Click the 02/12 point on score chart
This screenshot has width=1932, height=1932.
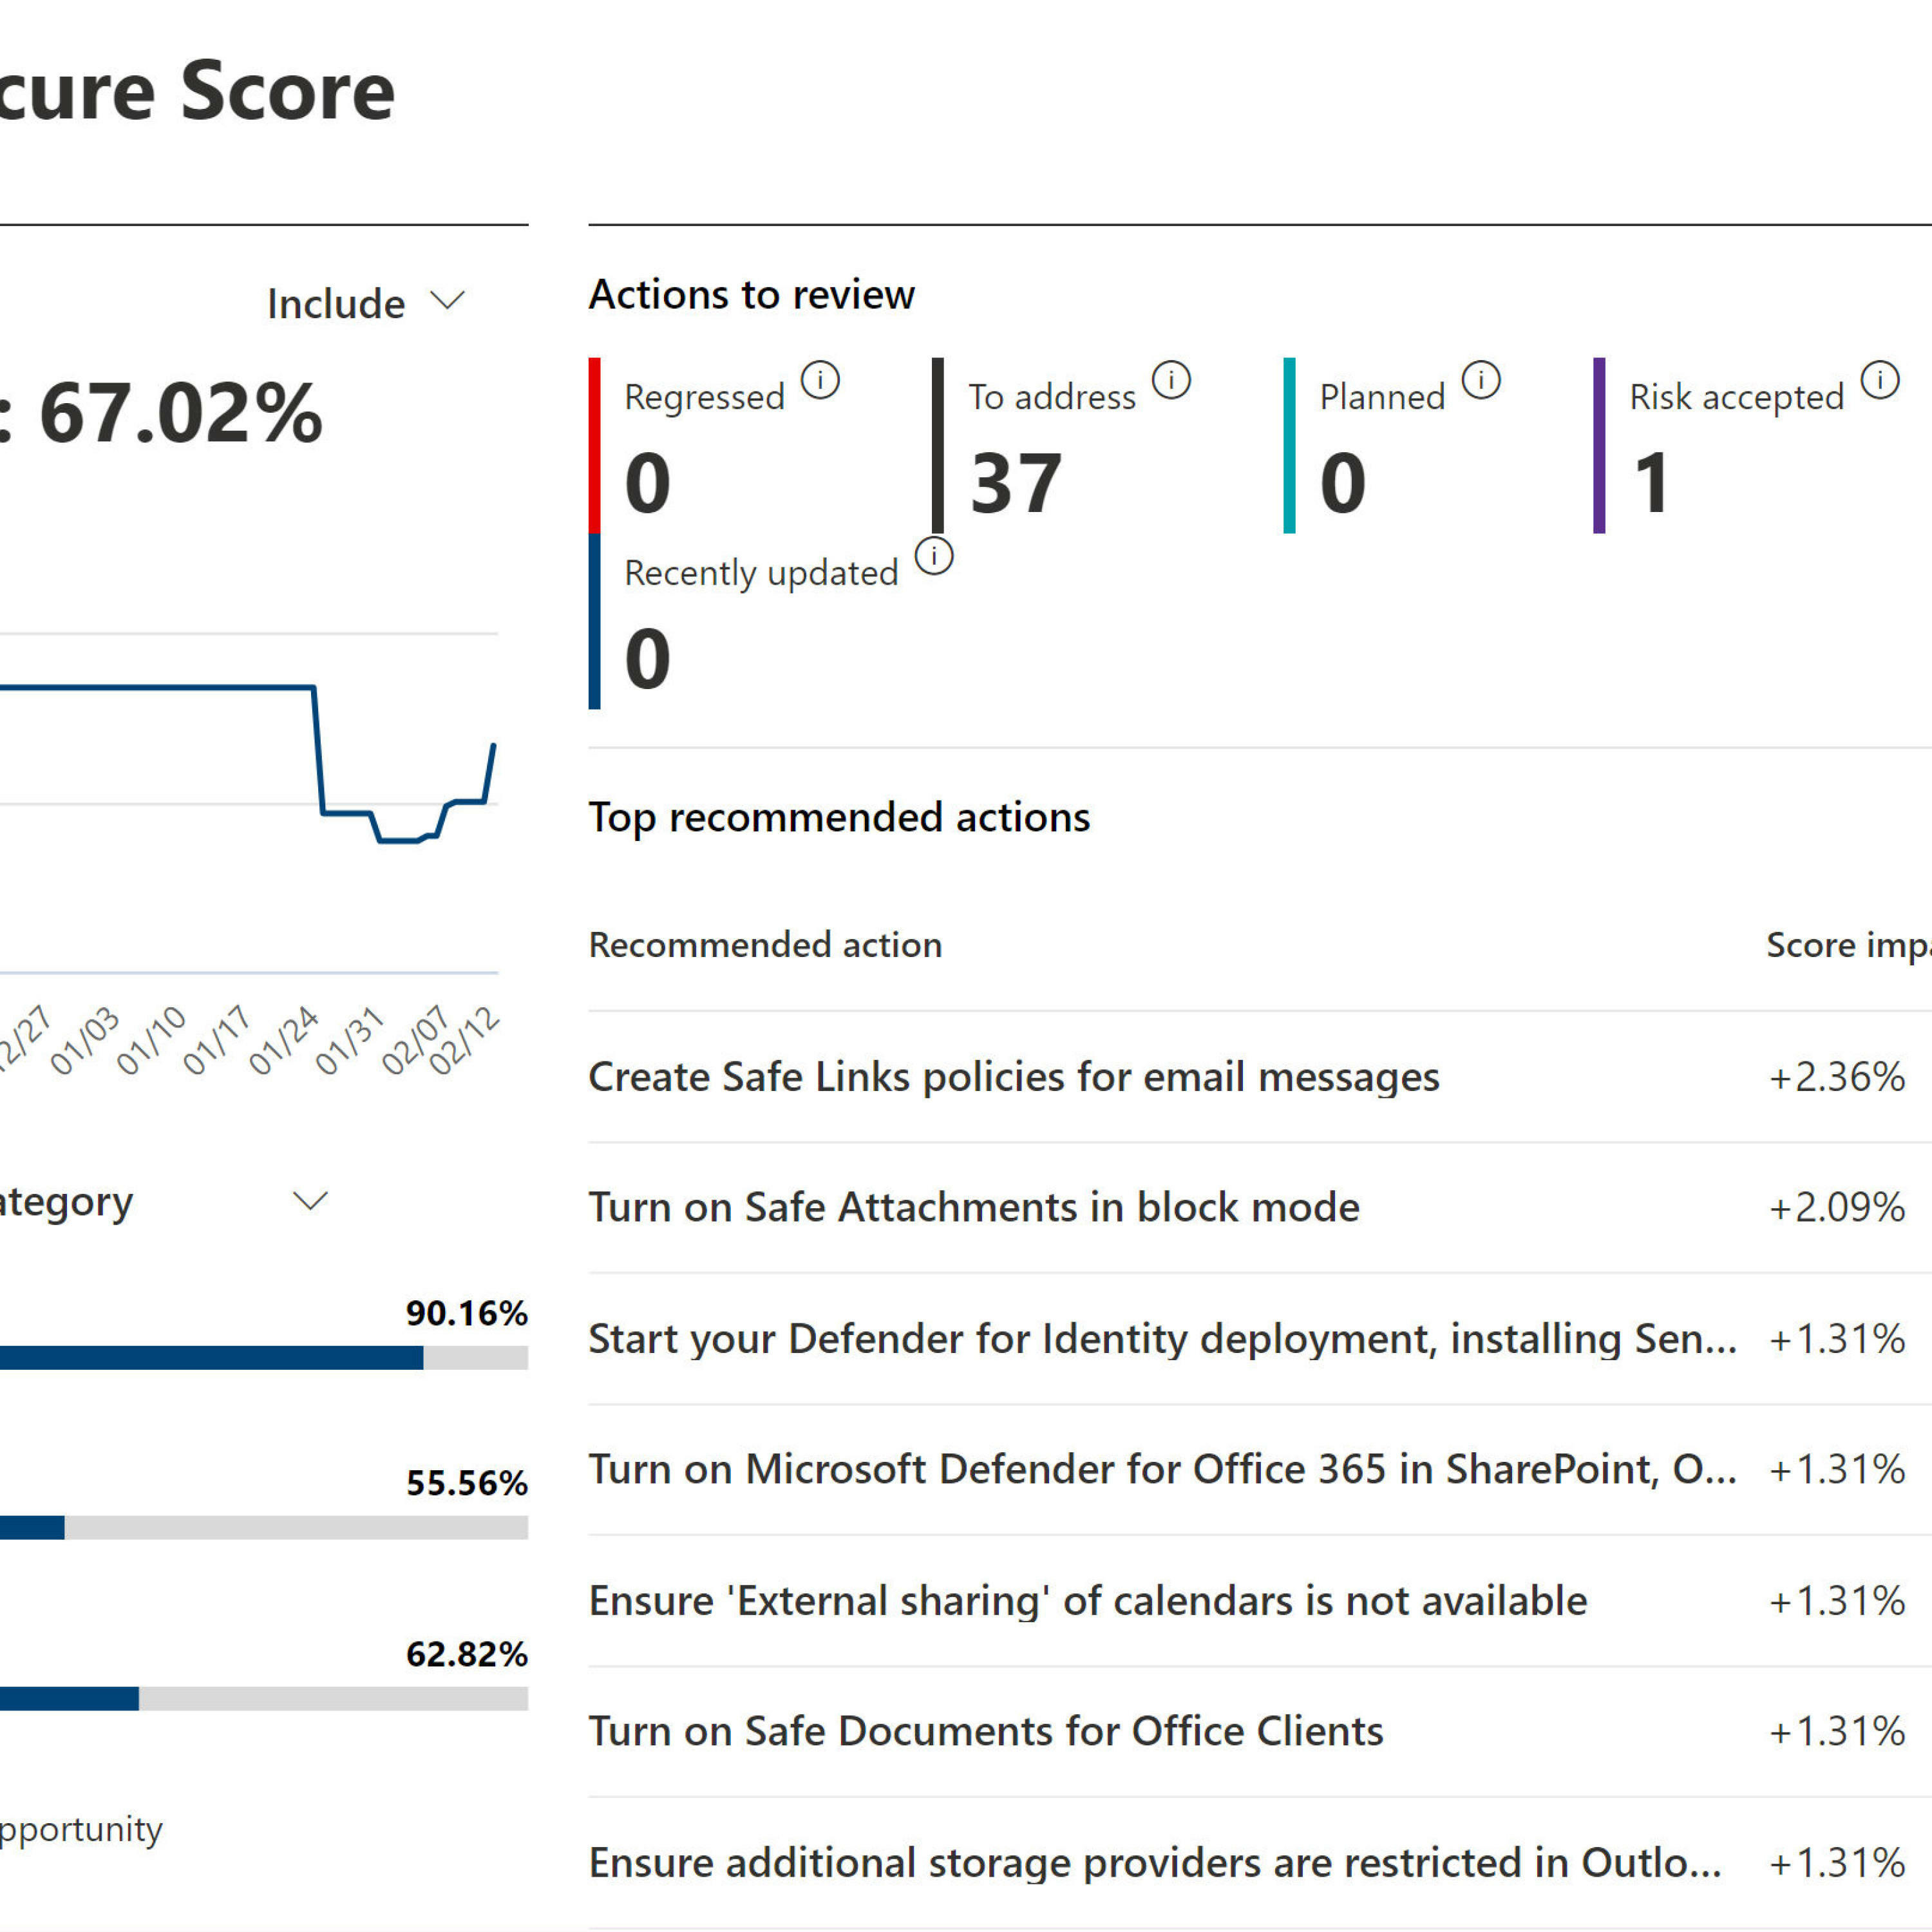click(x=493, y=746)
